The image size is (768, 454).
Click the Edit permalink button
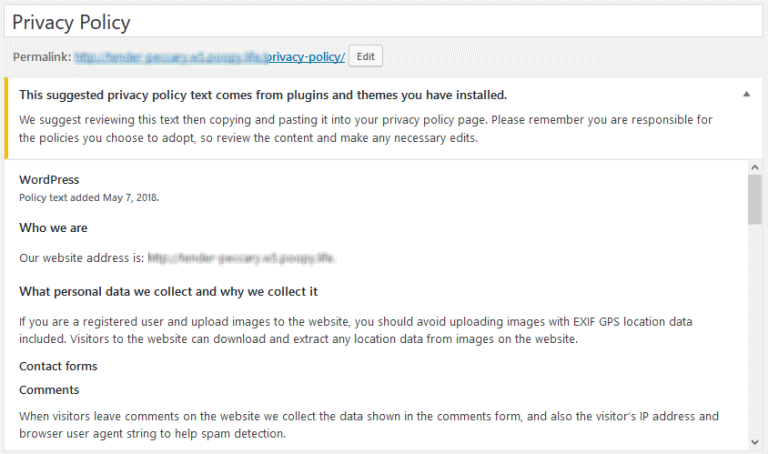[x=365, y=56]
